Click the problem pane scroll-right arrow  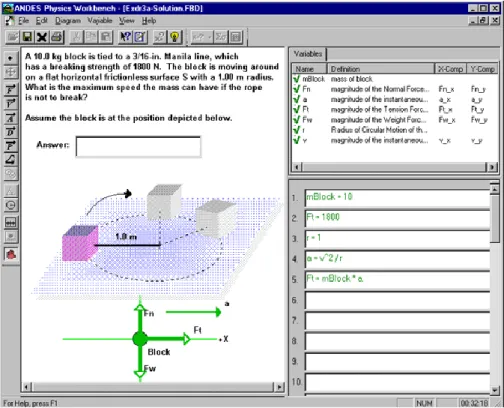(x=279, y=387)
